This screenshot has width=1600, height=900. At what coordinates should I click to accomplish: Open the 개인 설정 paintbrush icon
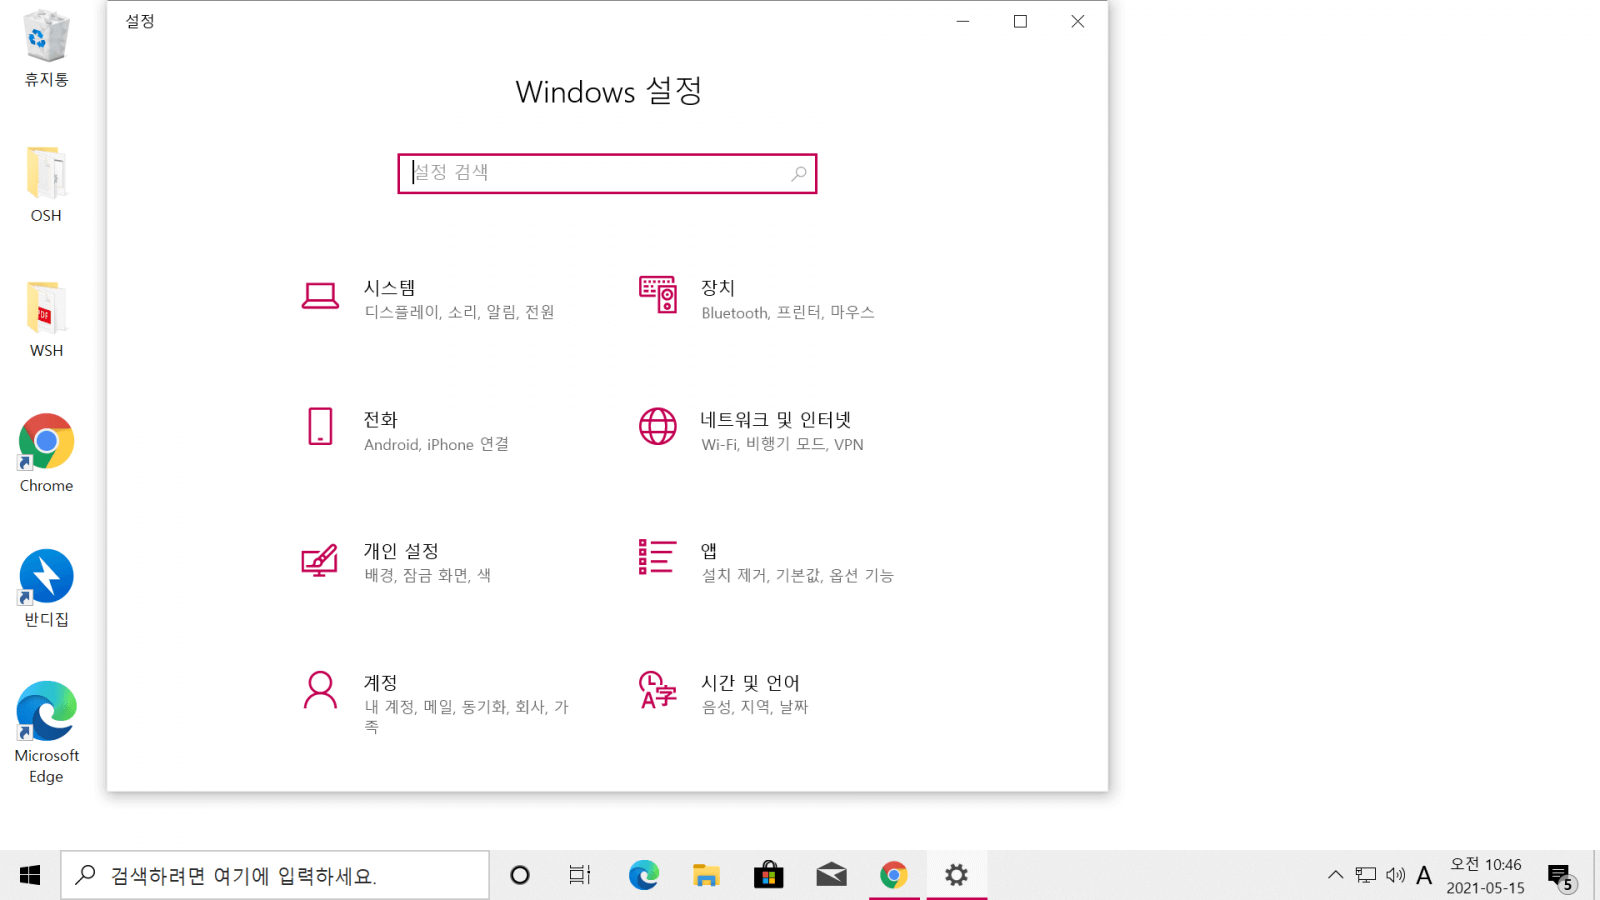pyautogui.click(x=320, y=560)
